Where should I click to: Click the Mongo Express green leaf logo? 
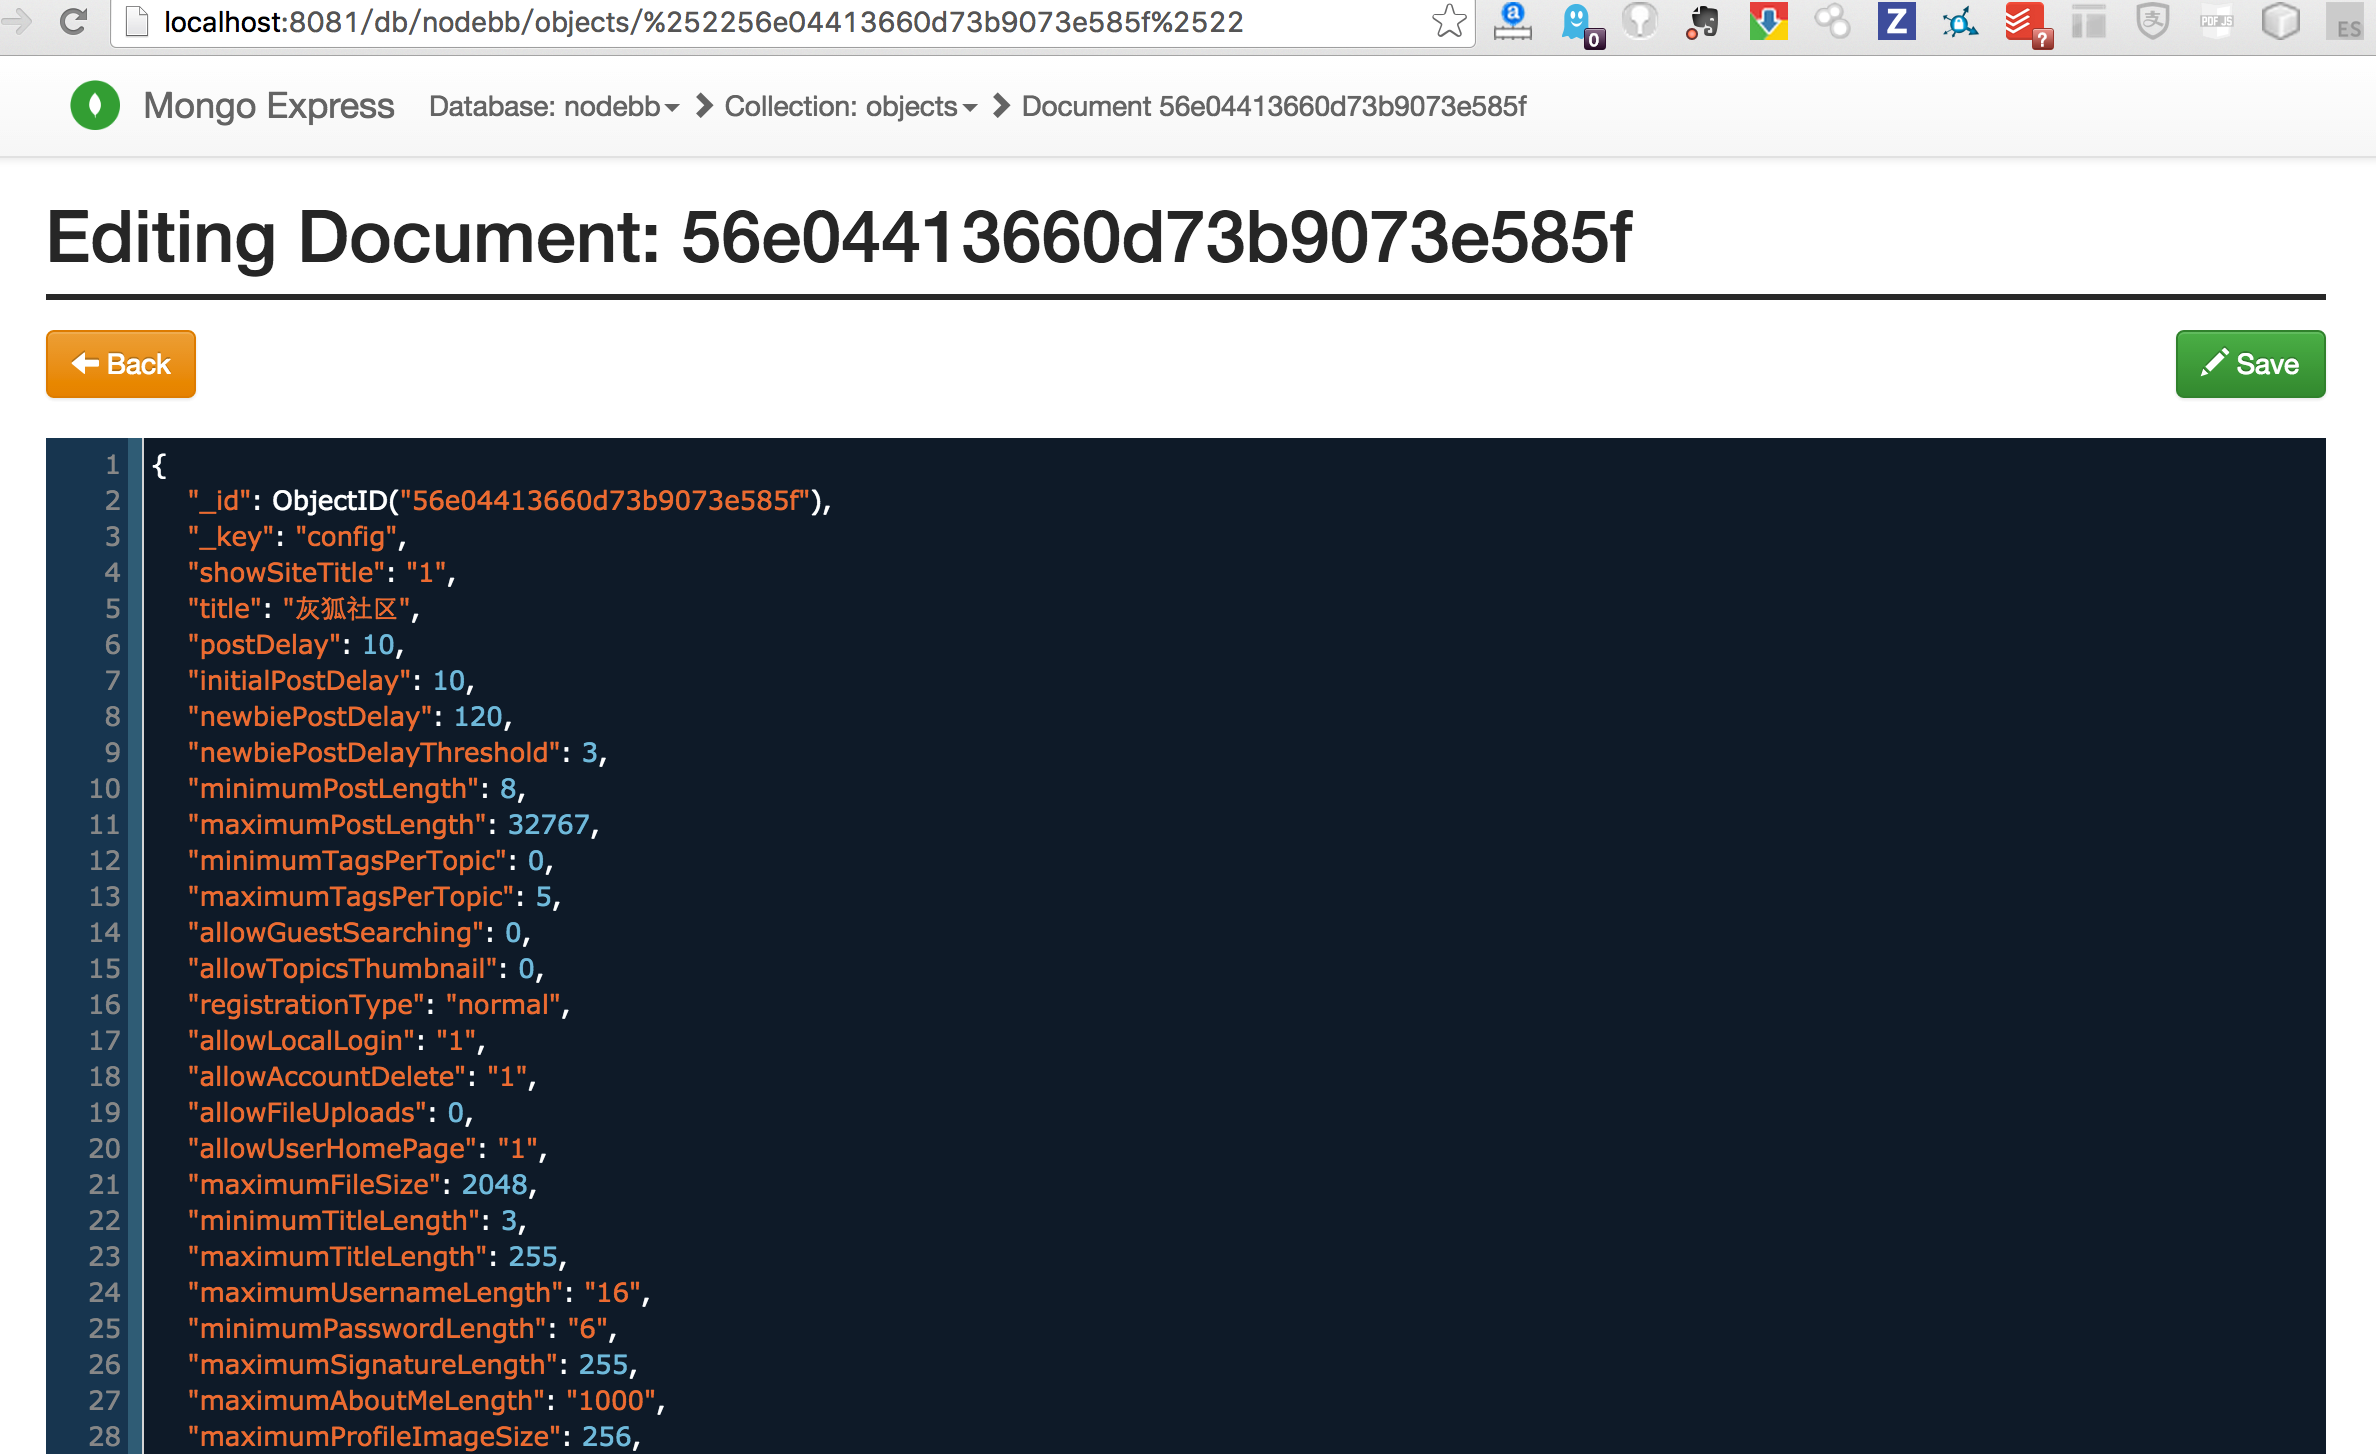(x=95, y=106)
